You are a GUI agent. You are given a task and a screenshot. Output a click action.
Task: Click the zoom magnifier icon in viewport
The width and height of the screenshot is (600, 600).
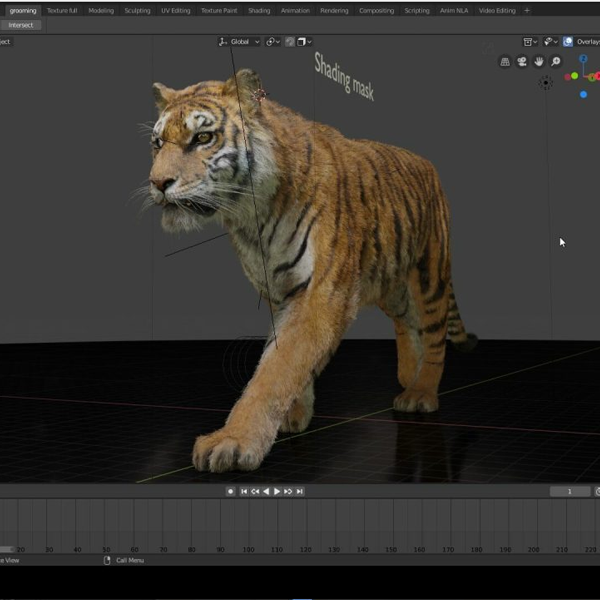pos(556,62)
